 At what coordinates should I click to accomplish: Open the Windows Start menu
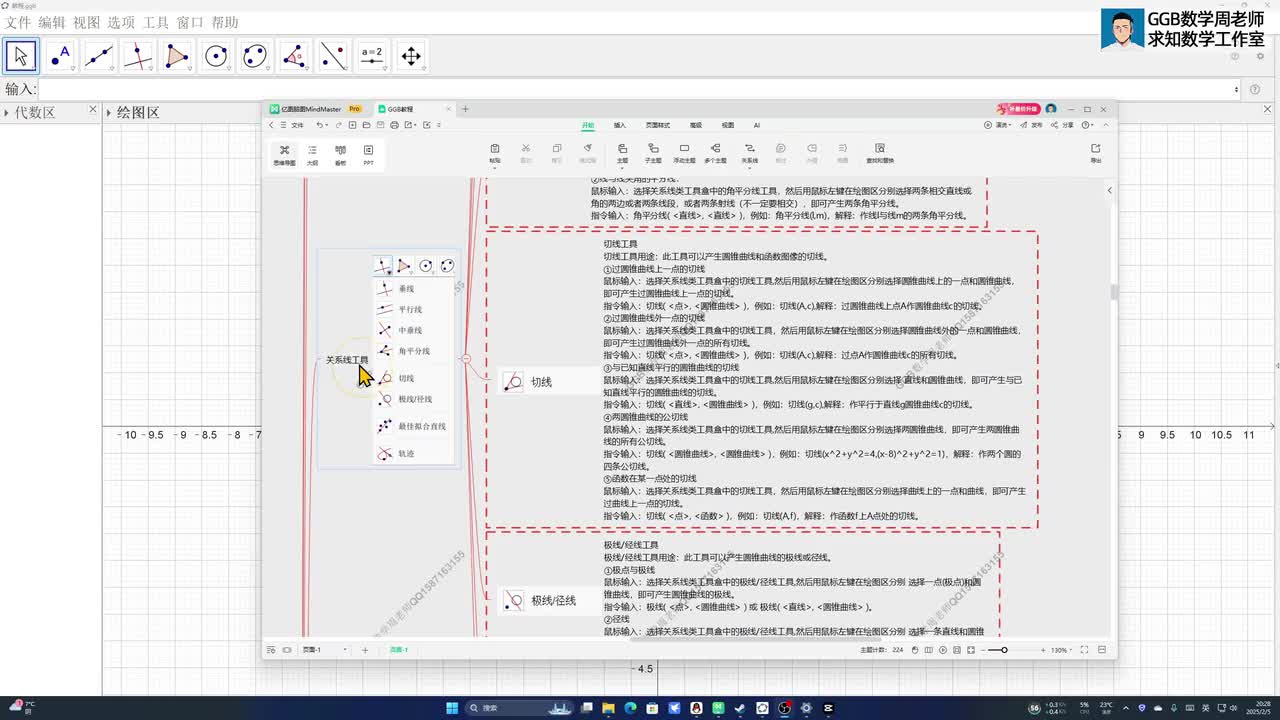[x=452, y=708]
